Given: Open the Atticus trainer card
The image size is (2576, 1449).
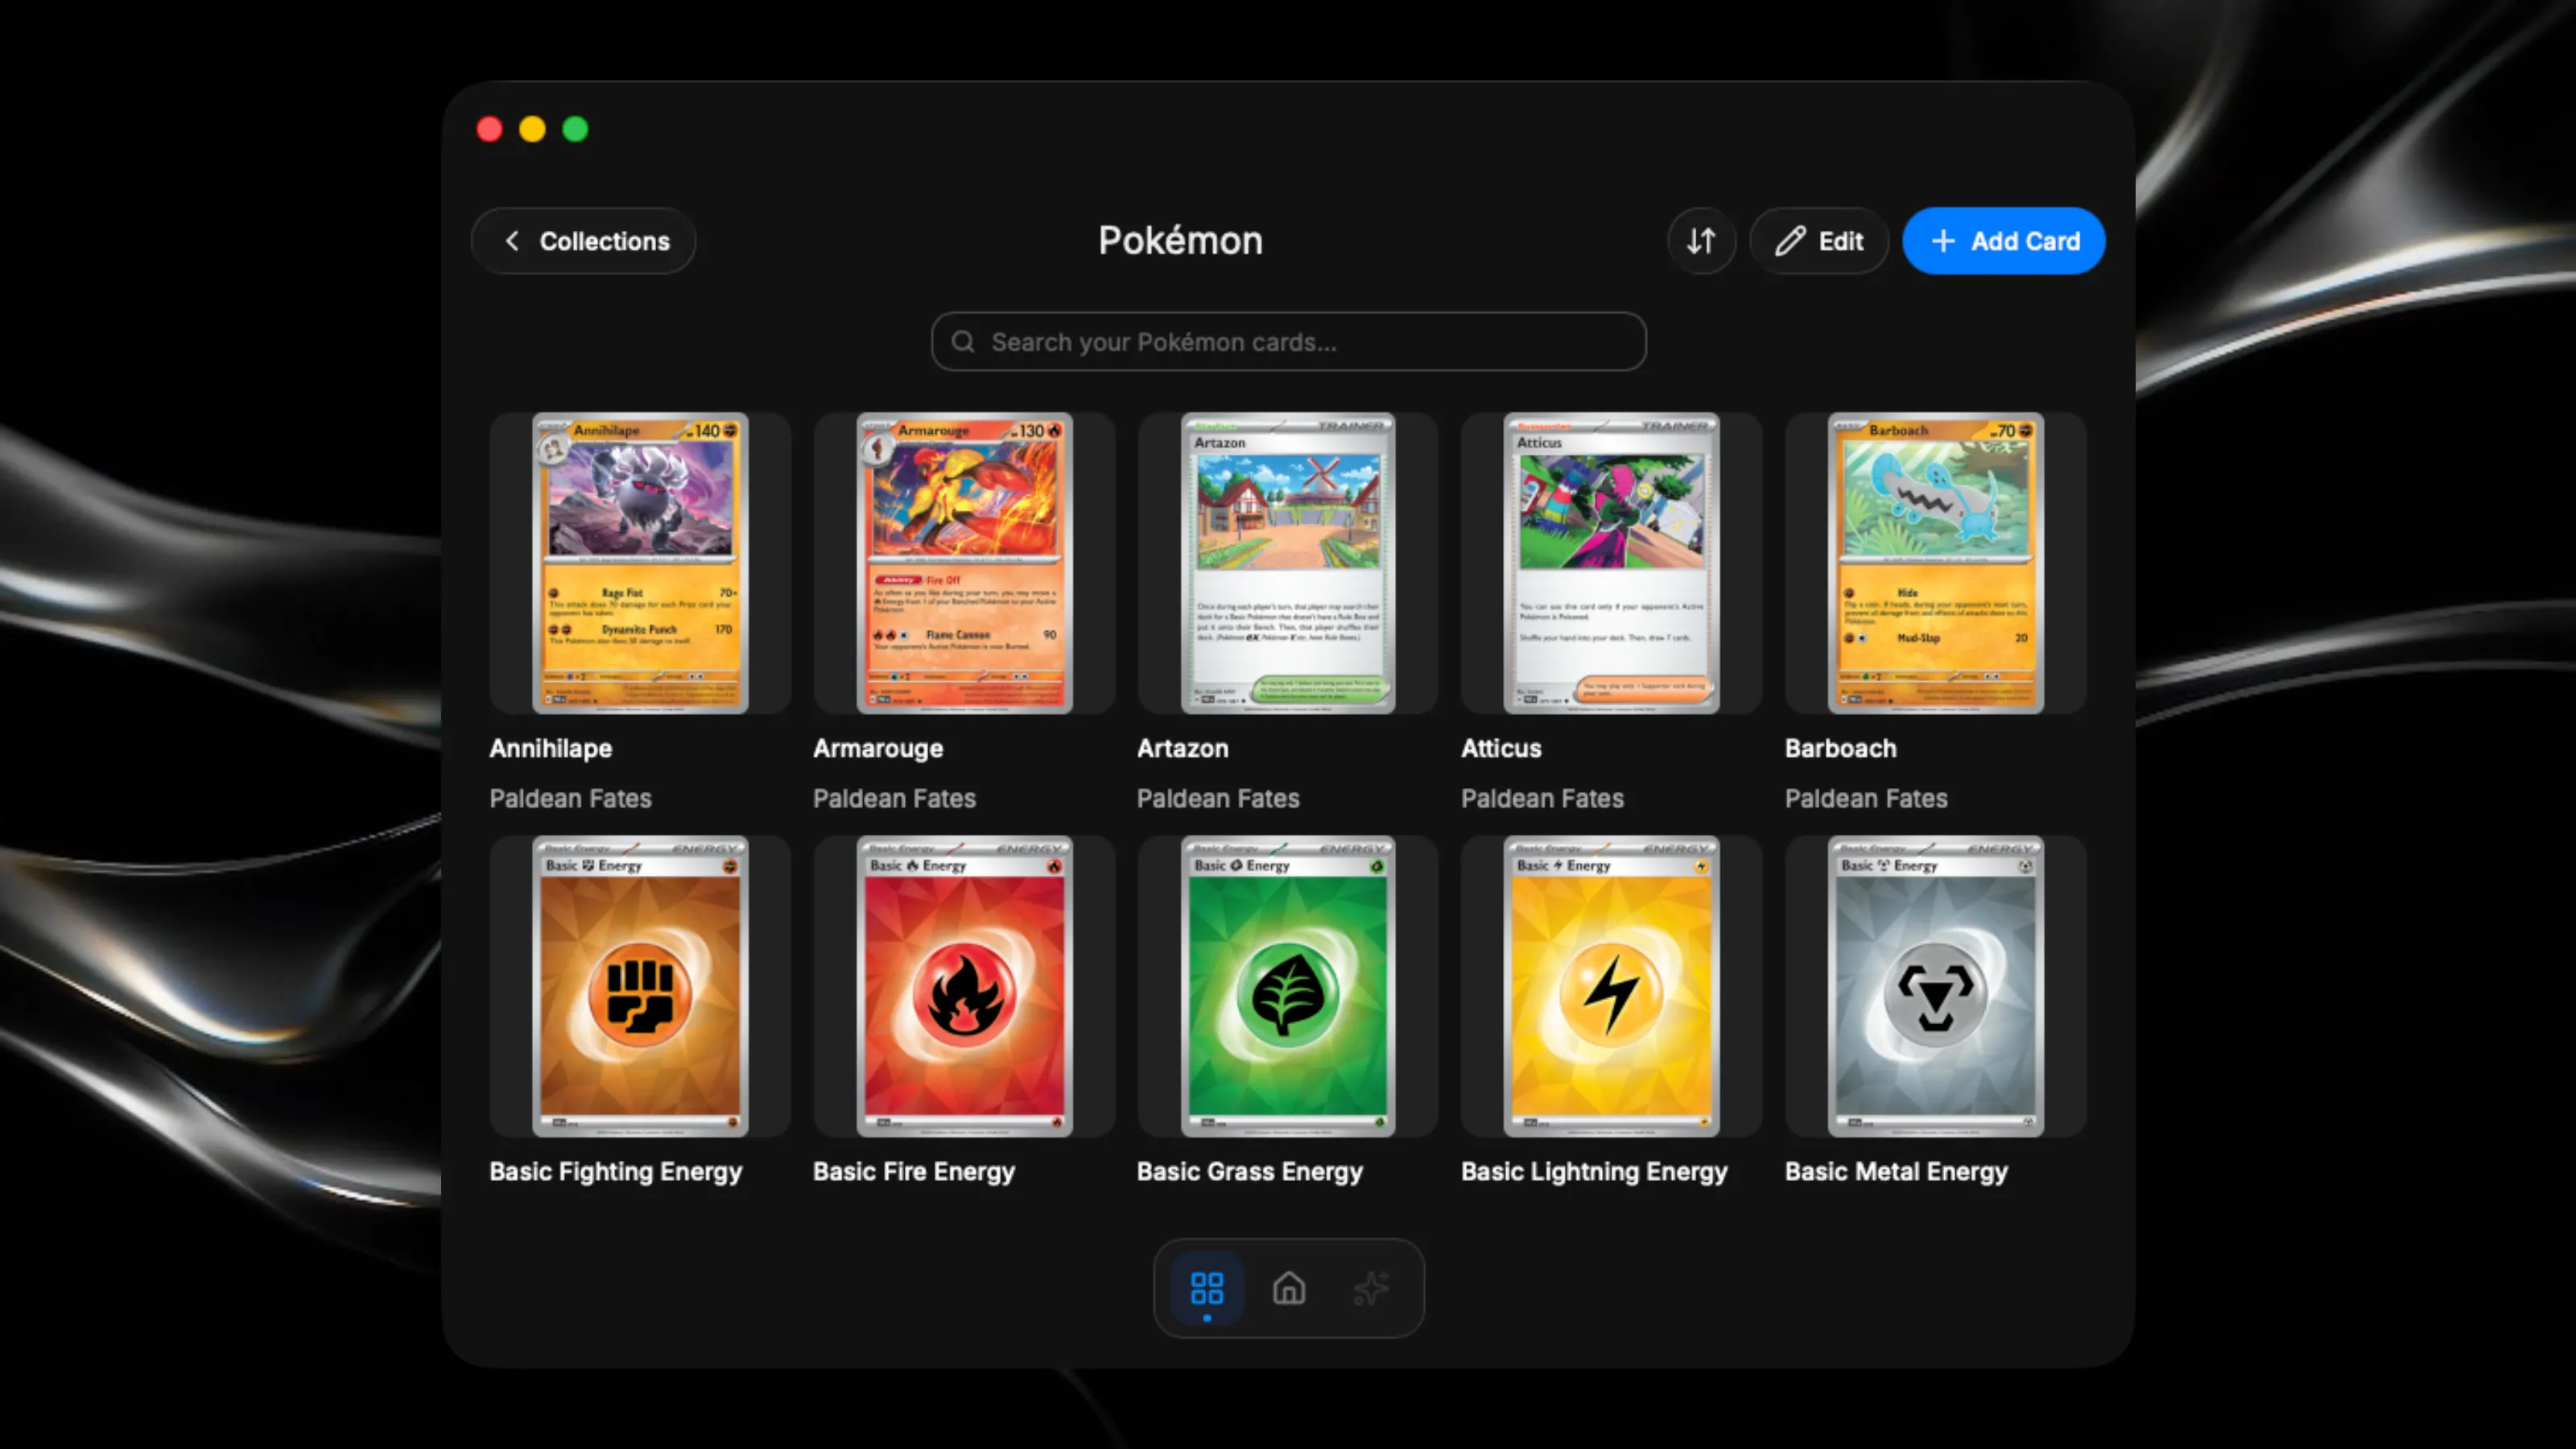Looking at the screenshot, I should (1612, 563).
